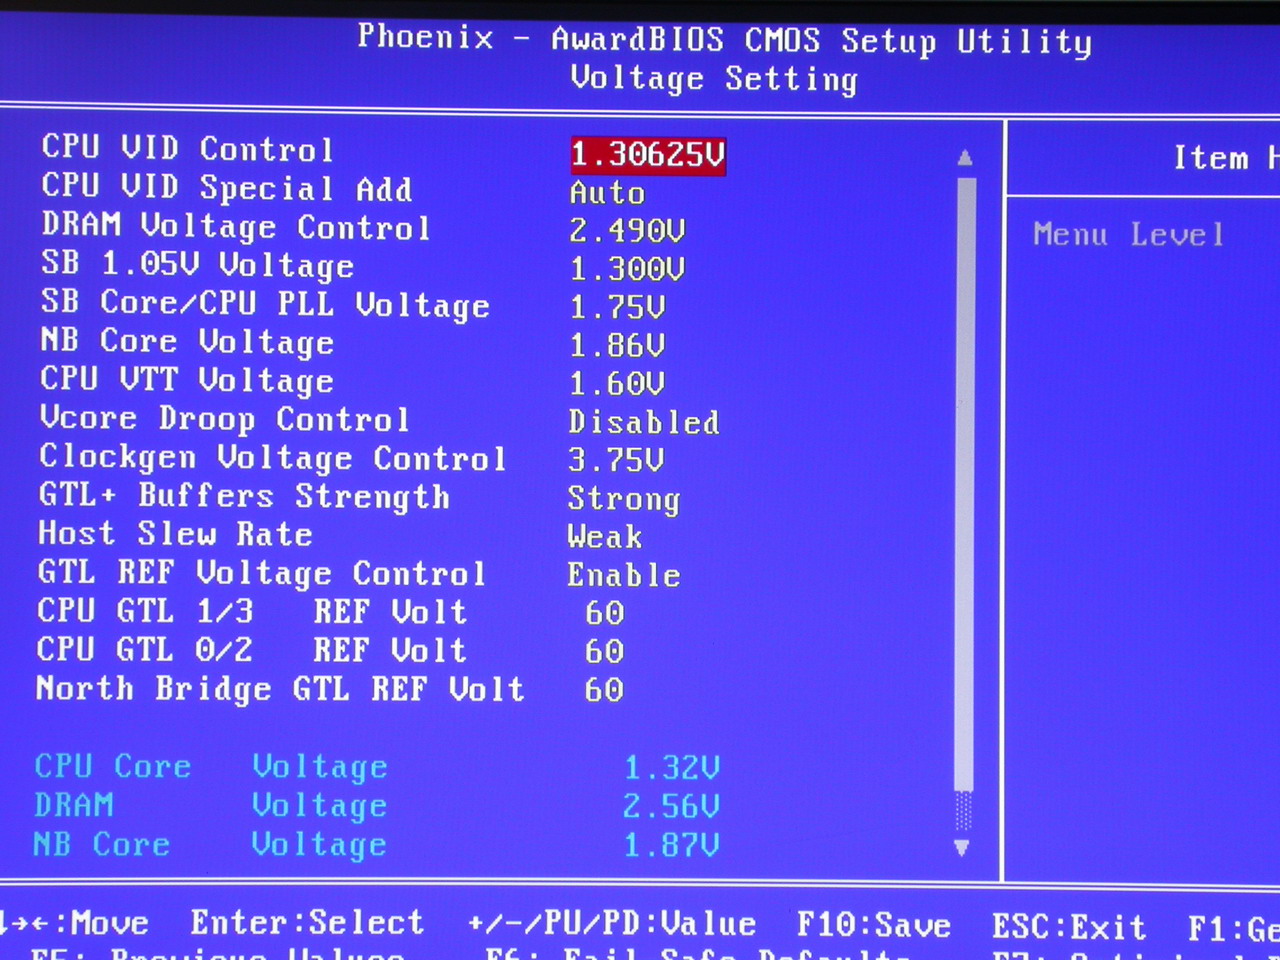Click the Vcore Droop Control label

225,418
